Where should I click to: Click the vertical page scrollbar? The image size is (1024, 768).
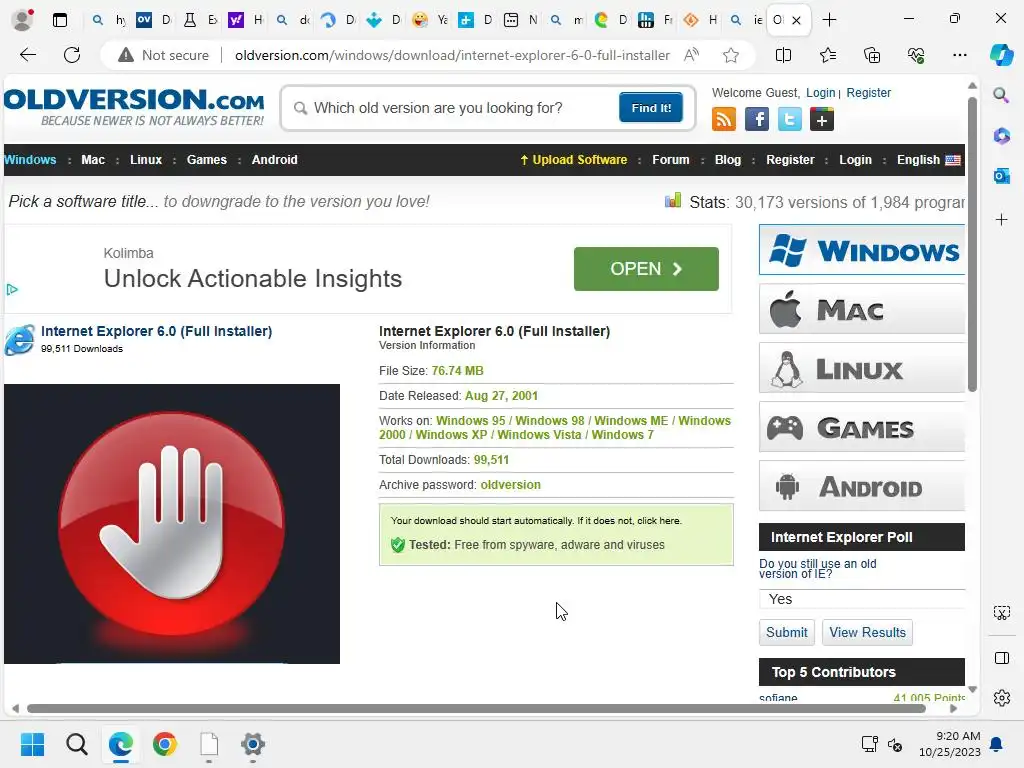pyautogui.click(x=972, y=245)
